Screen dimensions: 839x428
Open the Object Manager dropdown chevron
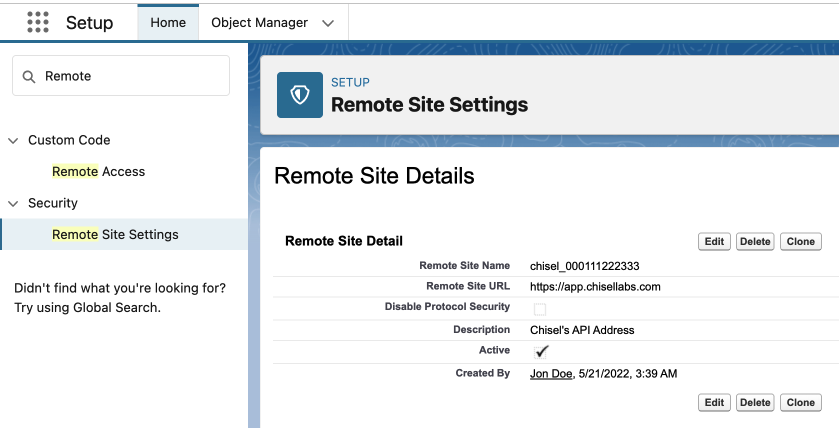[x=328, y=23]
